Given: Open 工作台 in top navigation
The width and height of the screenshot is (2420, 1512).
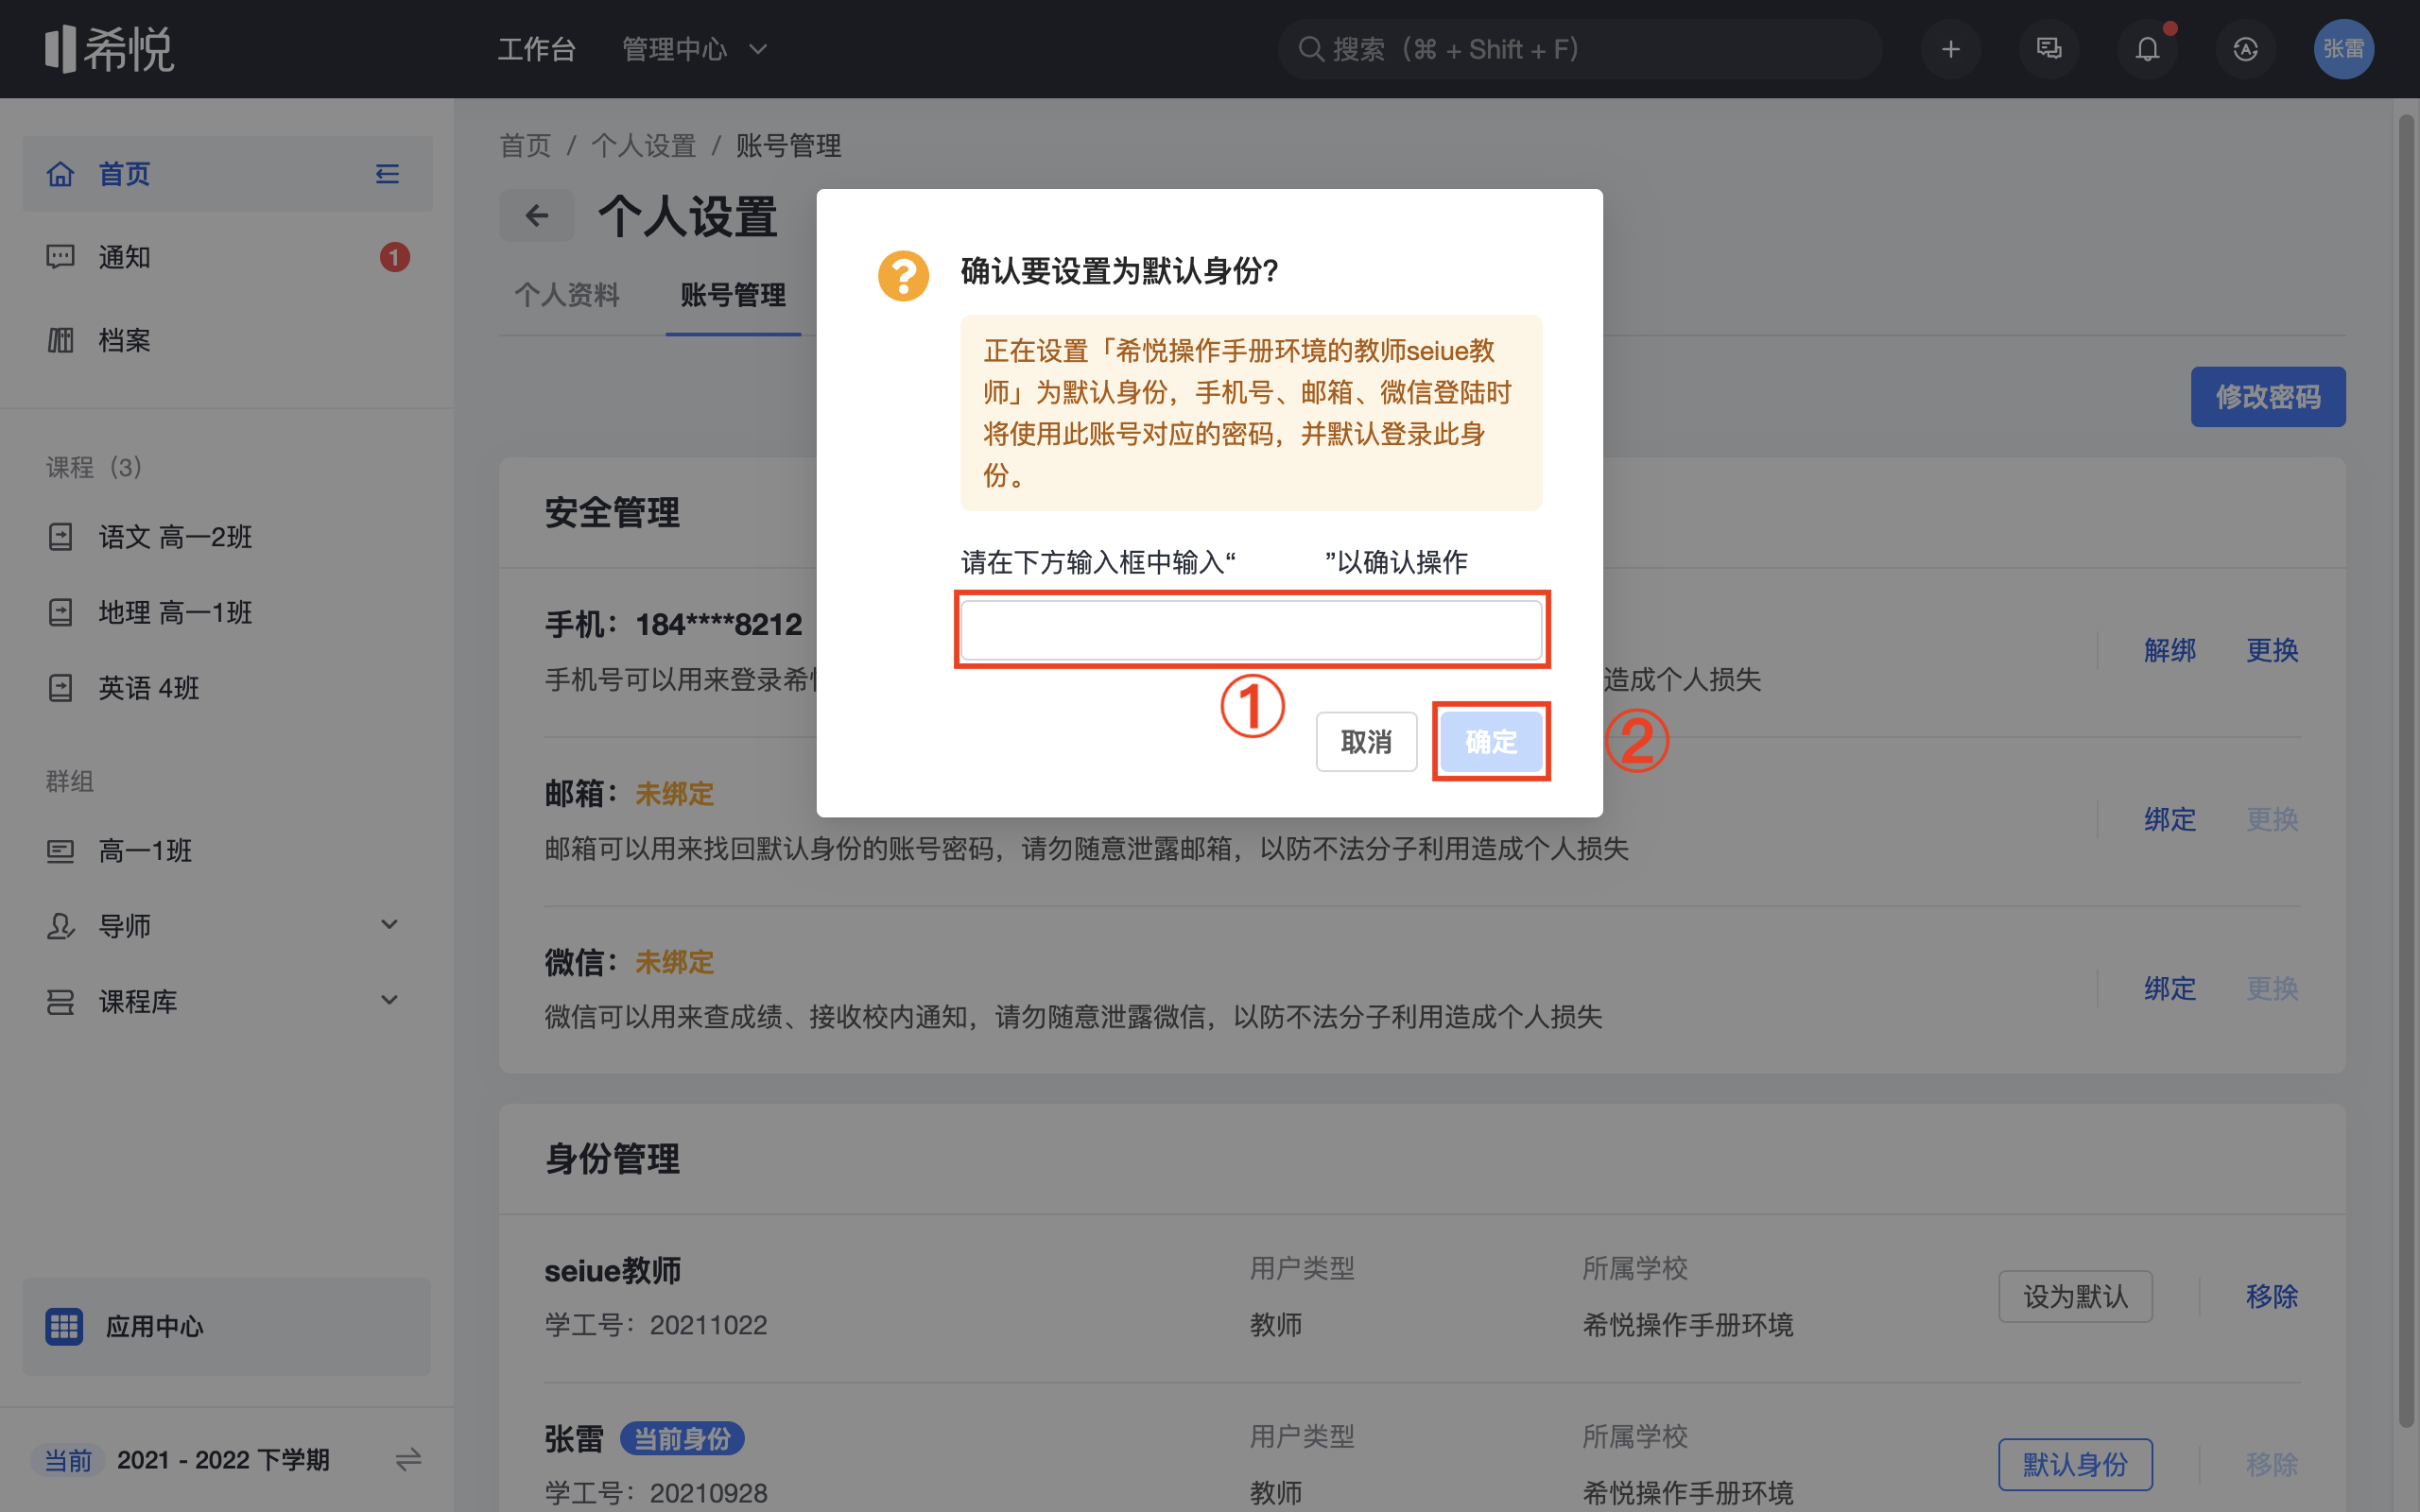Looking at the screenshot, I should 537,49.
